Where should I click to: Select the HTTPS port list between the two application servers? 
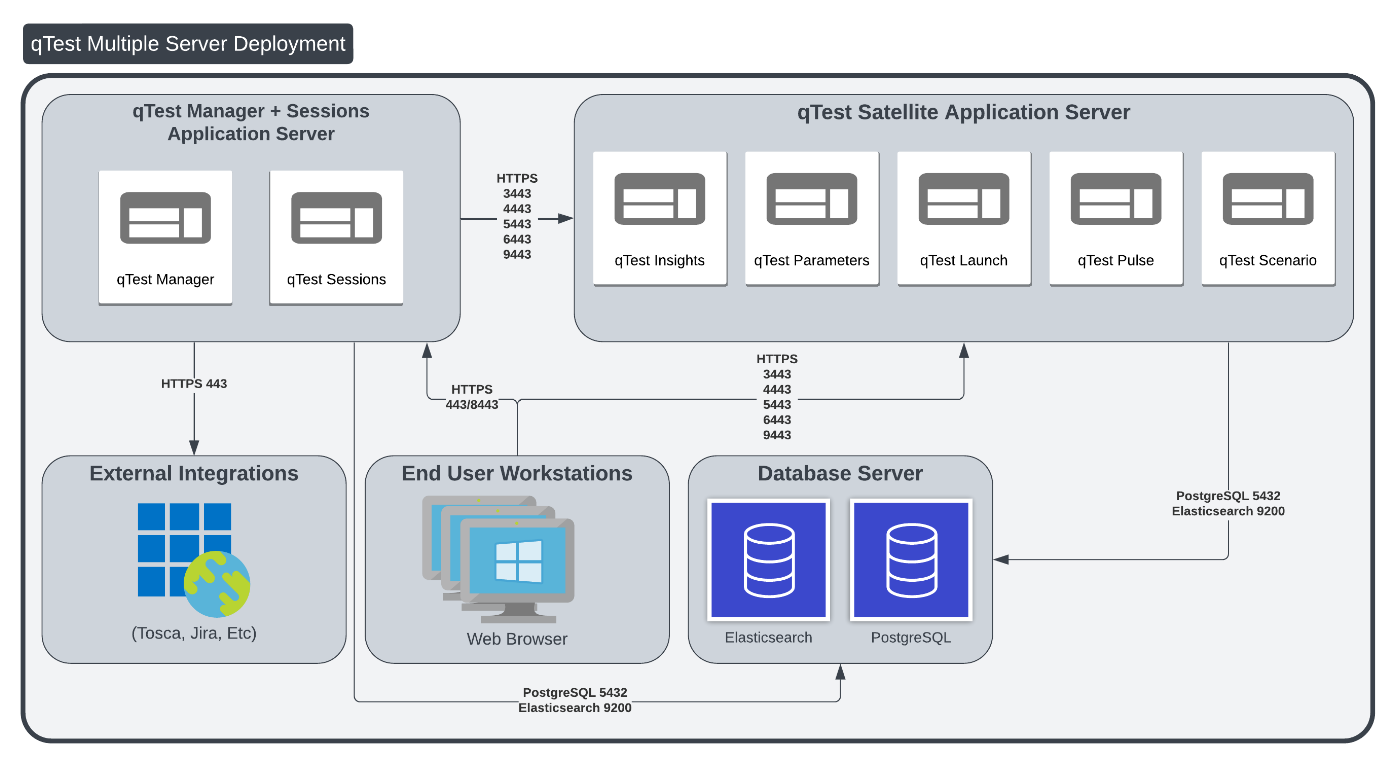click(517, 217)
